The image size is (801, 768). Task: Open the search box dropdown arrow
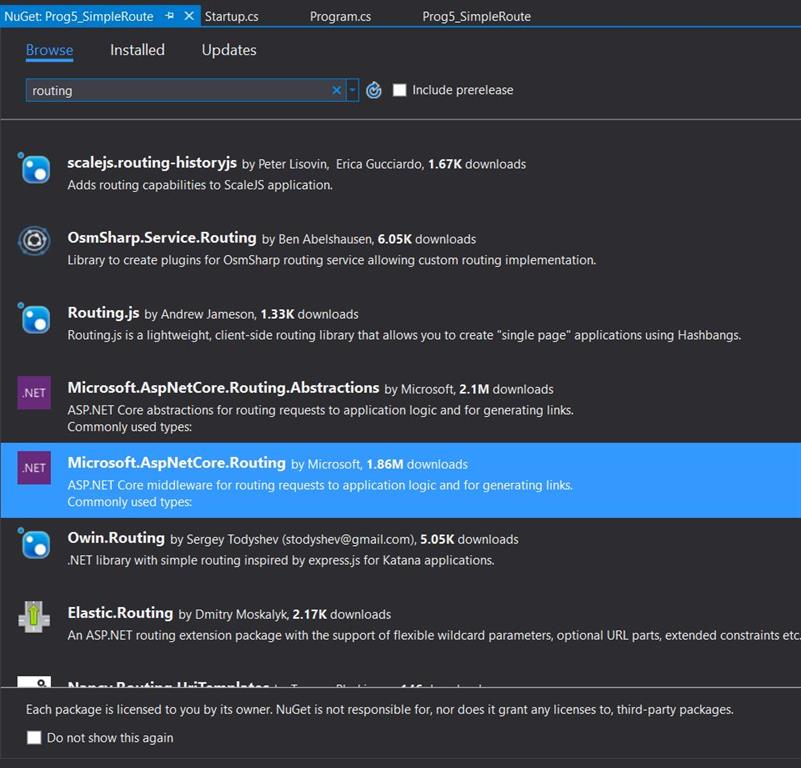[352, 90]
